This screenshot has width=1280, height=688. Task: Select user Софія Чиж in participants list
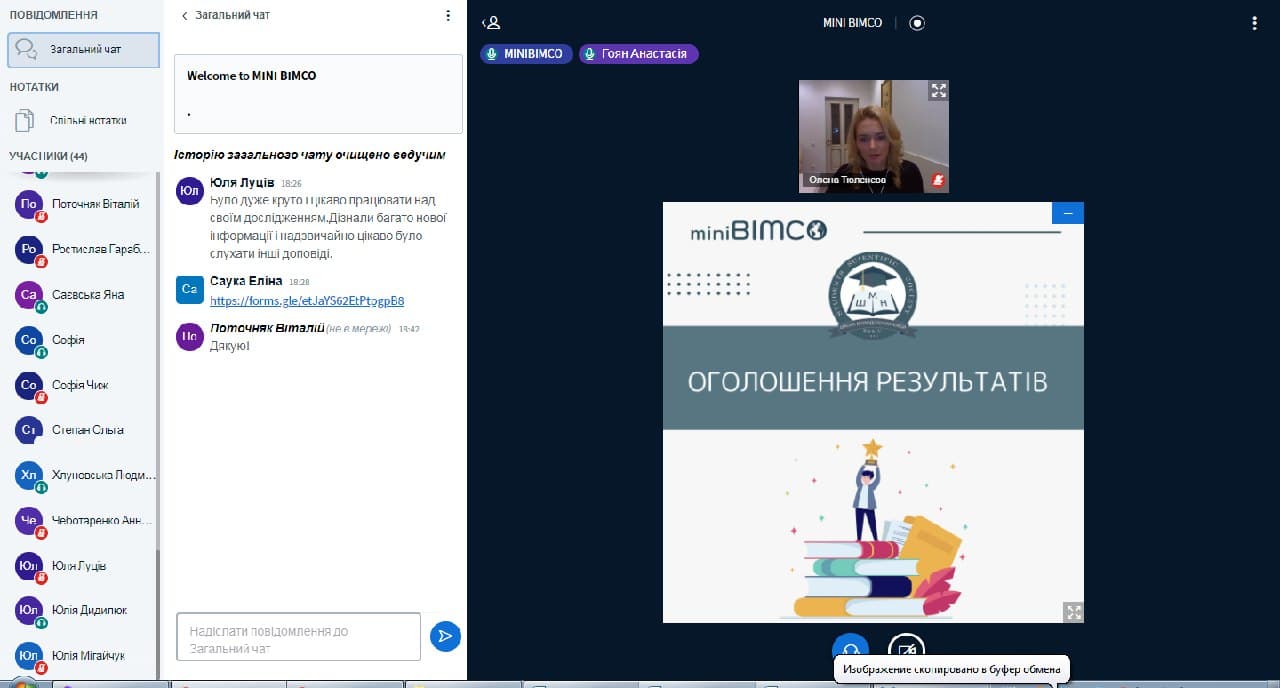point(84,385)
